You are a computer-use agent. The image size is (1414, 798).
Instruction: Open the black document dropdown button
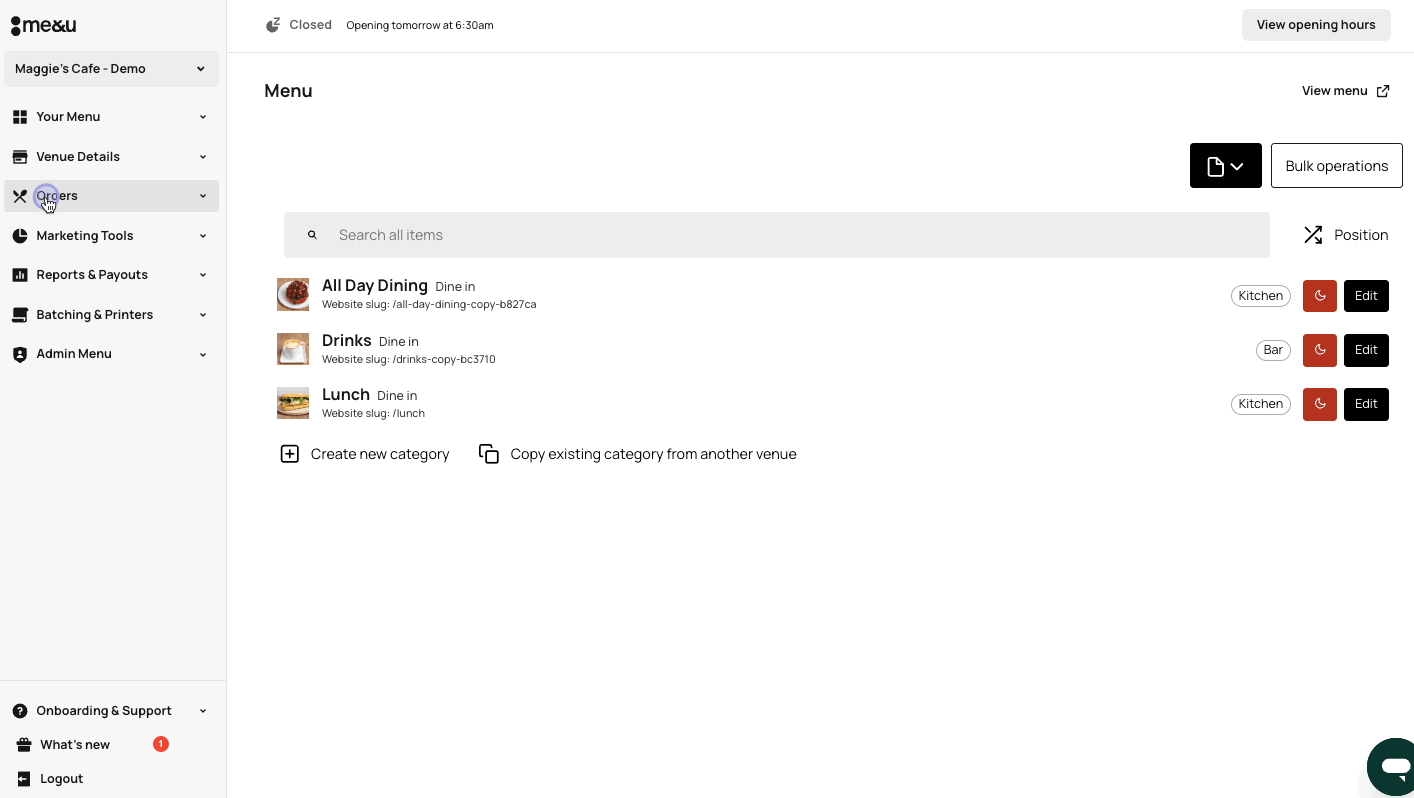click(1225, 166)
